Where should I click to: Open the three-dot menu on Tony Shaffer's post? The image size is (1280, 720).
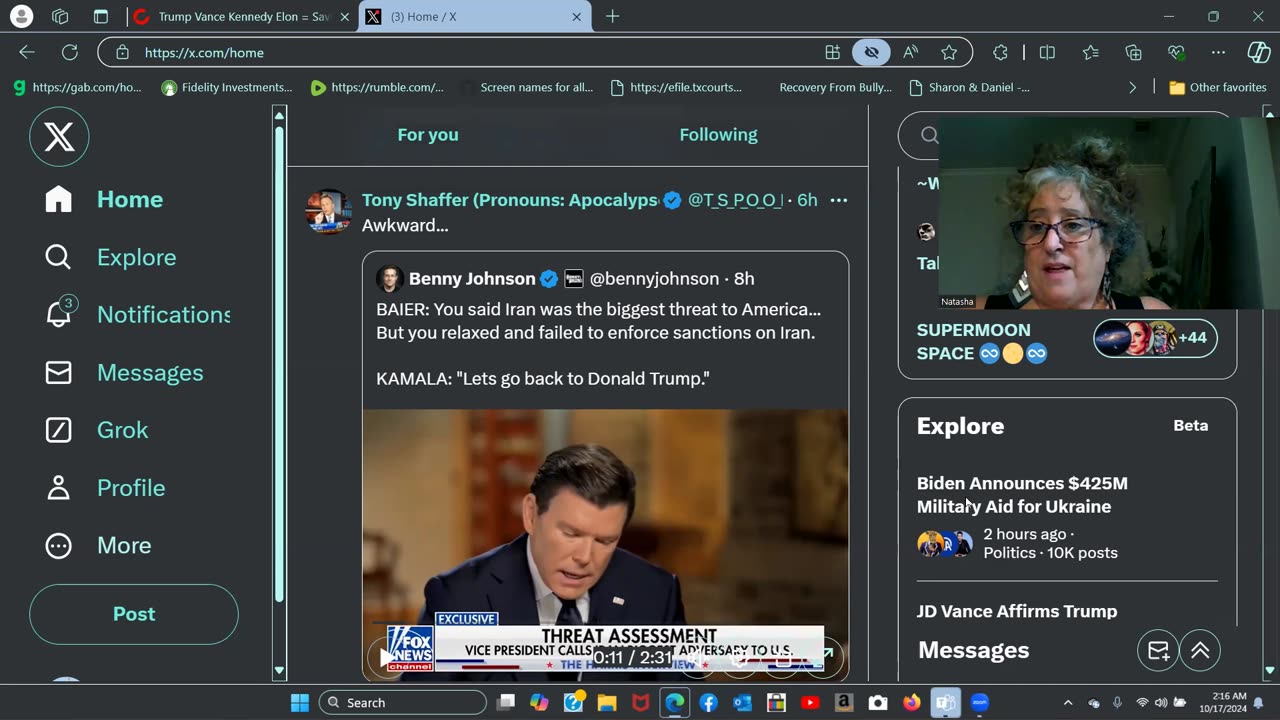click(x=838, y=200)
